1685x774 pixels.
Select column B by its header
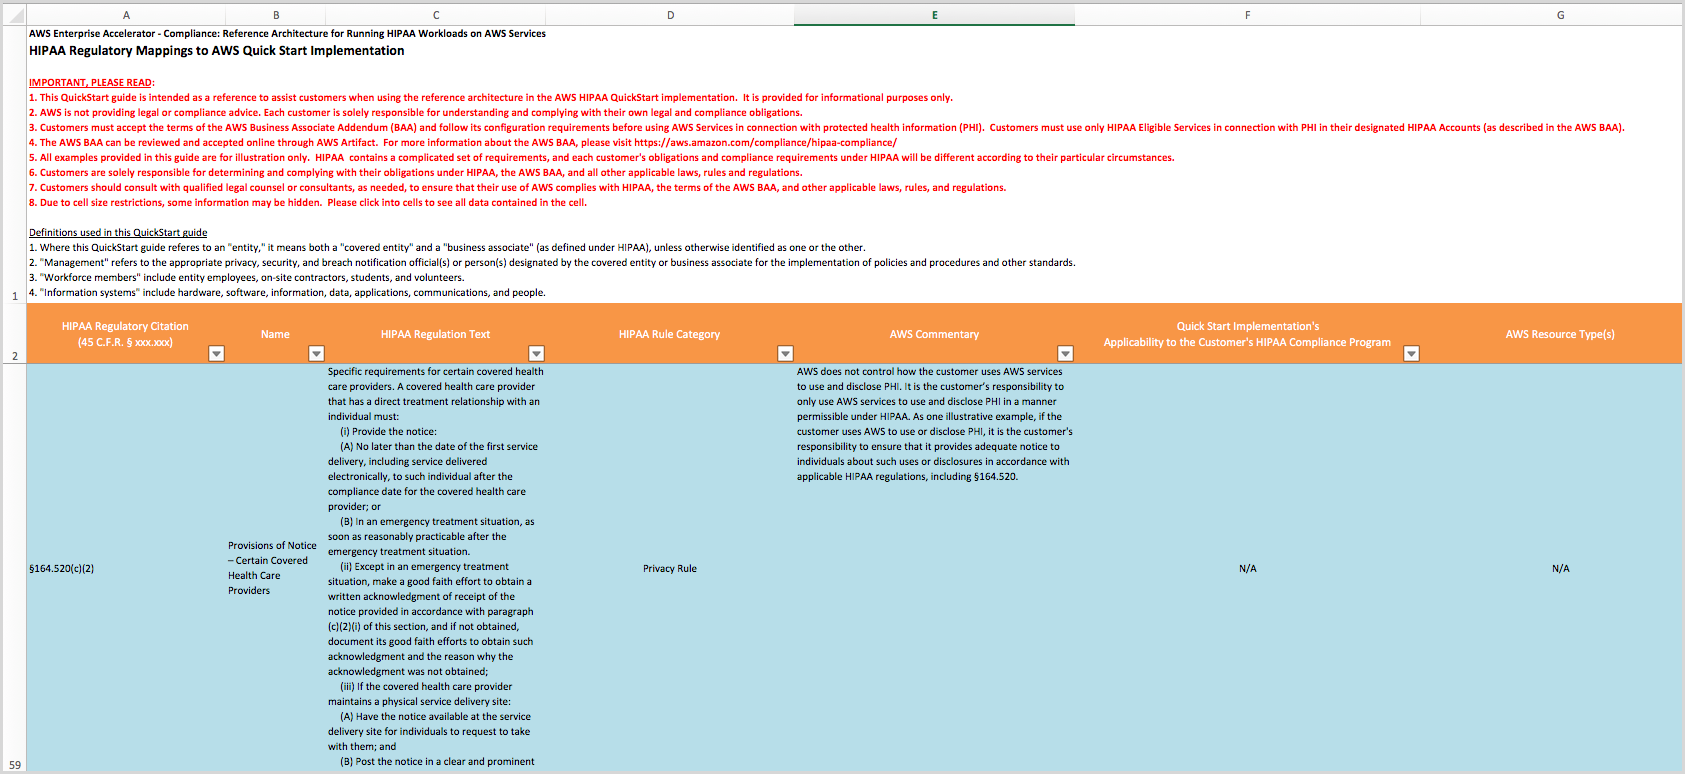pyautogui.click(x=276, y=15)
